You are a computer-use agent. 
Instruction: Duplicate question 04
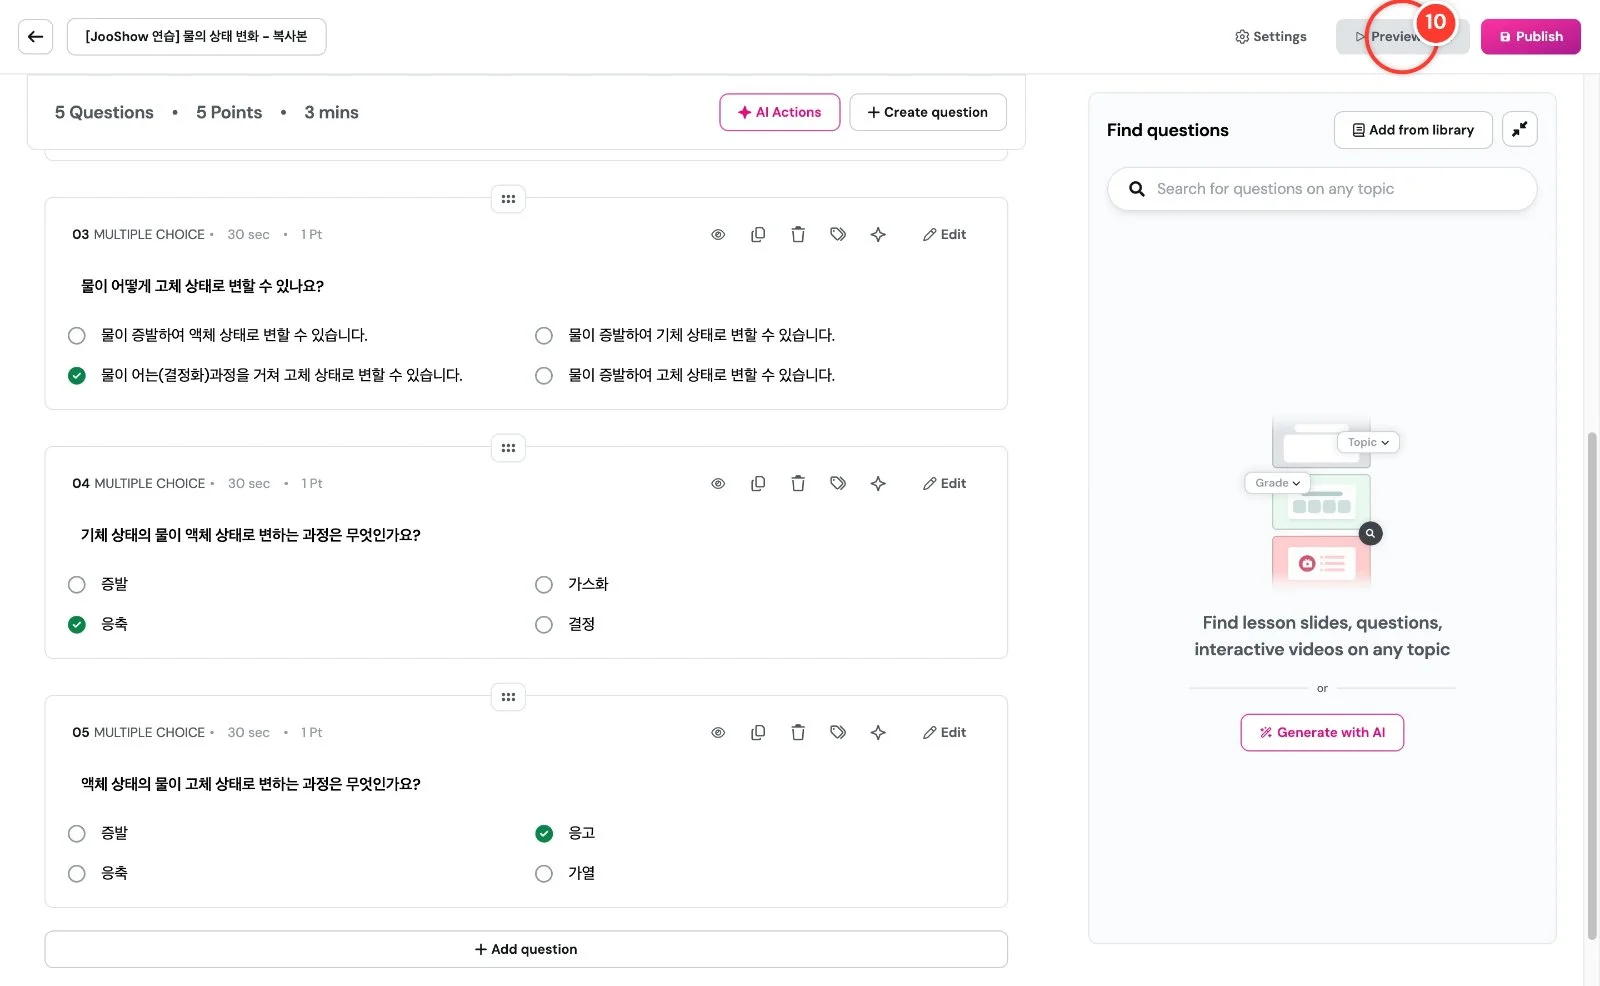pyautogui.click(x=758, y=484)
